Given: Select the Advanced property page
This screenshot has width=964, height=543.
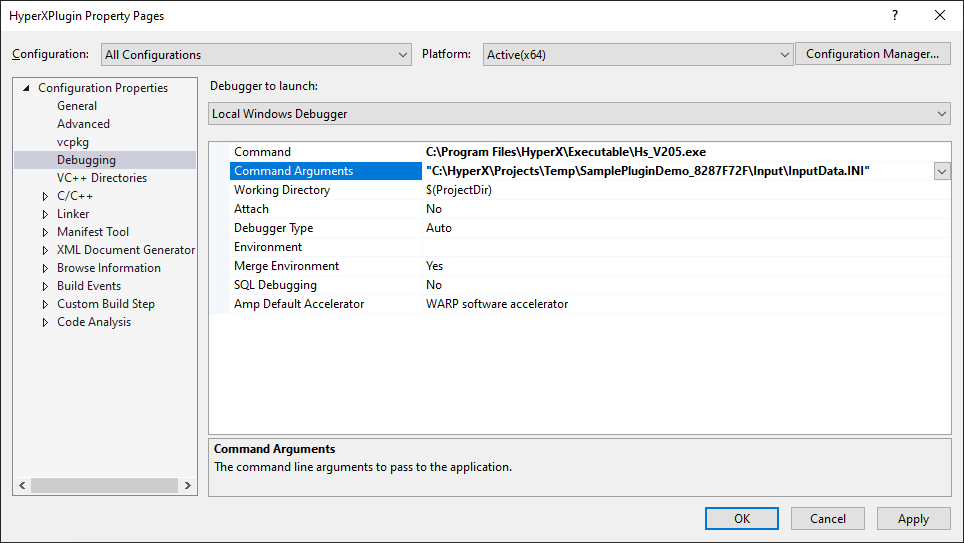Looking at the screenshot, I should (x=83, y=124).
